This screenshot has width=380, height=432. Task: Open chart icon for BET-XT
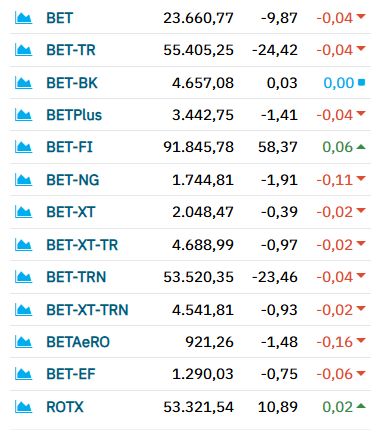click(23, 212)
